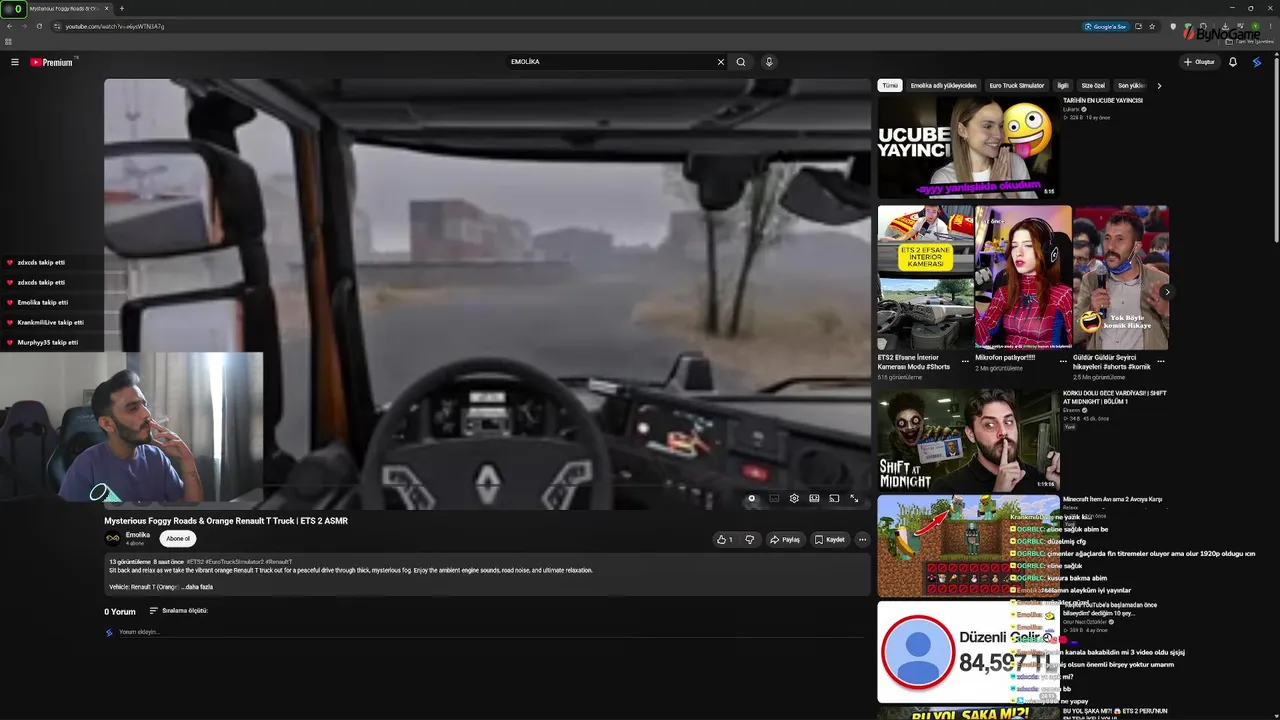
Task: Open the Emolika channel name link
Action: coord(138,535)
